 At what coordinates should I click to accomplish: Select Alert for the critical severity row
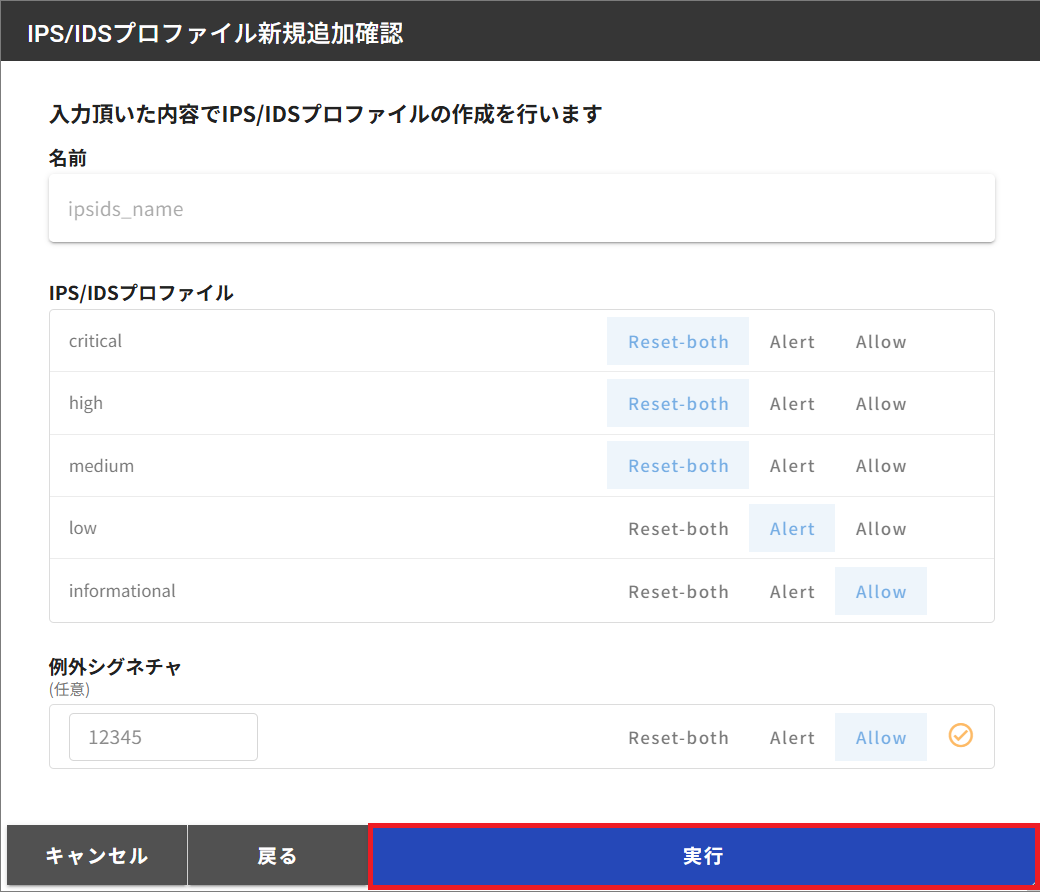792,341
